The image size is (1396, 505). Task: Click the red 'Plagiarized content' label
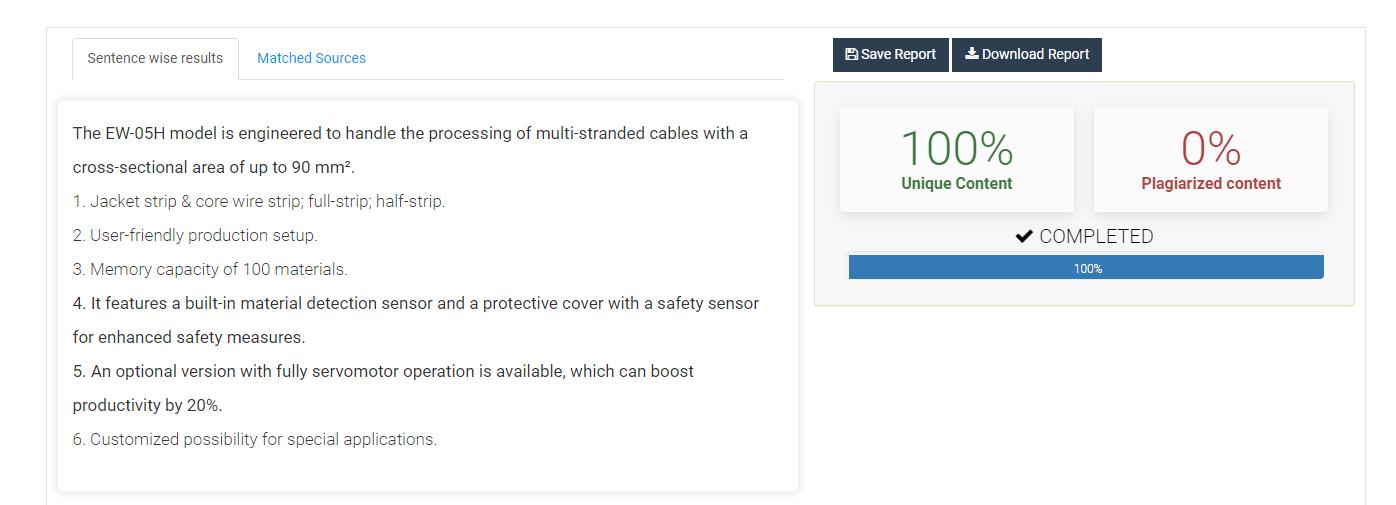coord(1211,184)
